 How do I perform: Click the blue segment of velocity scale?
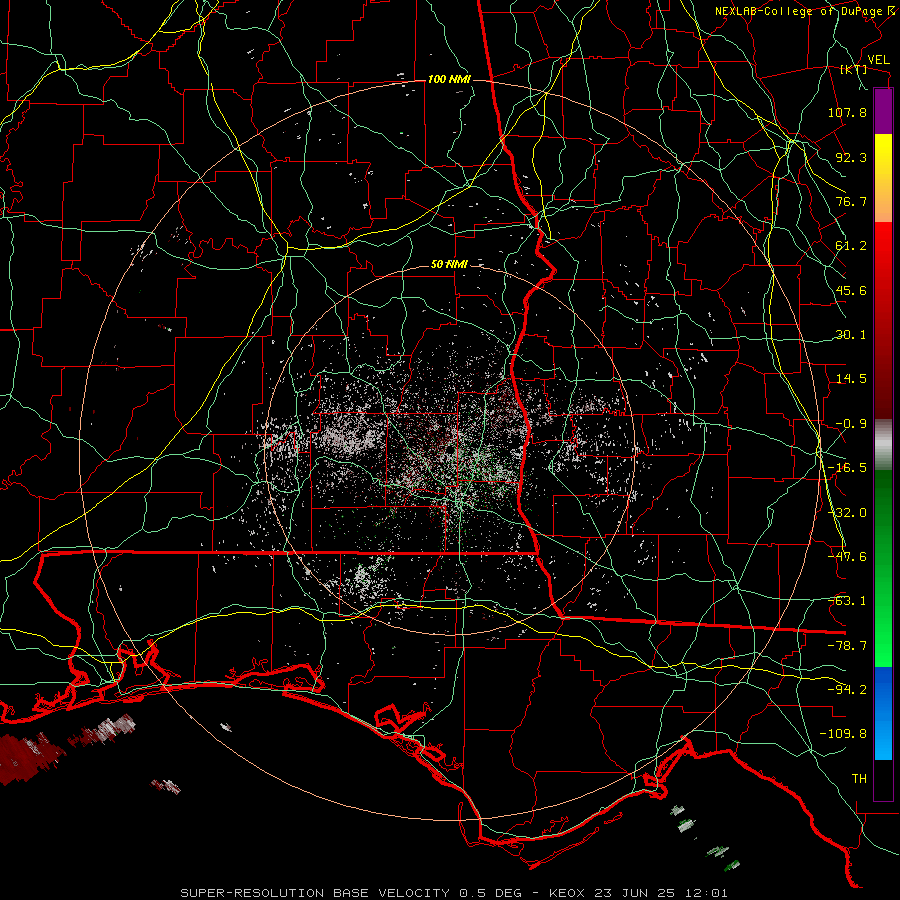tap(883, 713)
